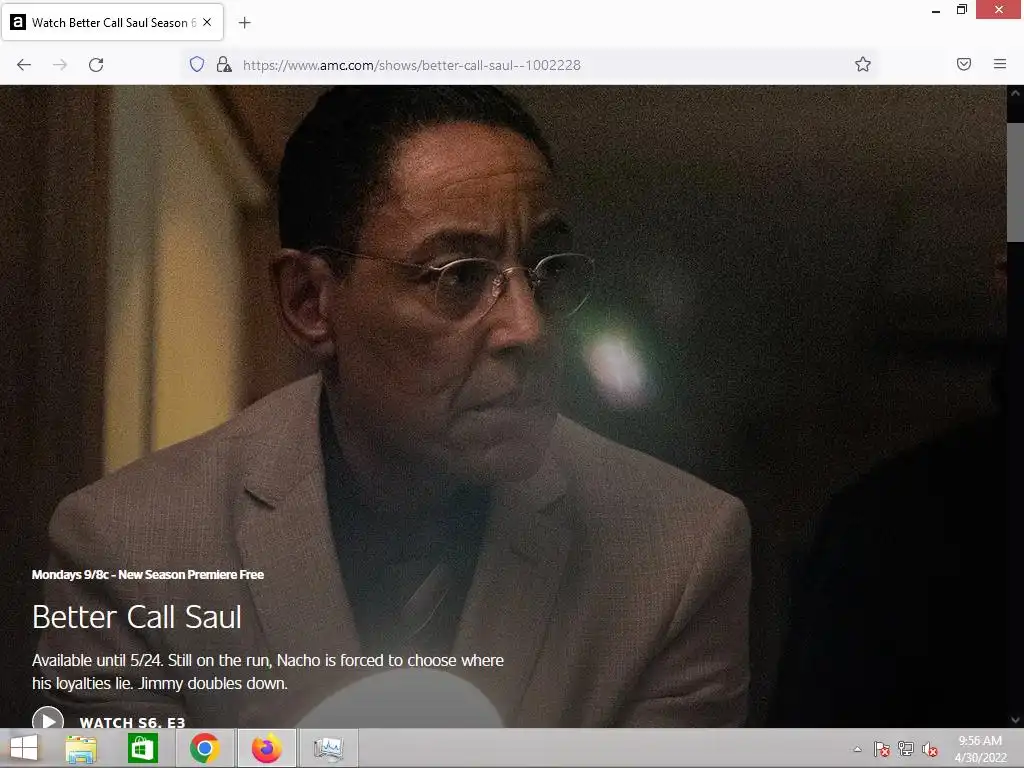Click the WATCH S6, E3 link
Viewport: 1024px width, 768px height.
coord(133,722)
